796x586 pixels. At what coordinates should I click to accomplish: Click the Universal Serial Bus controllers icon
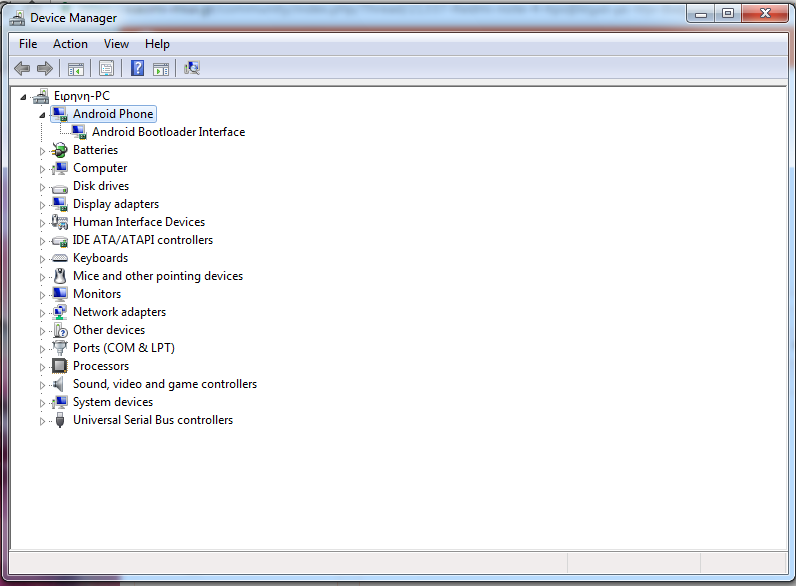point(60,420)
